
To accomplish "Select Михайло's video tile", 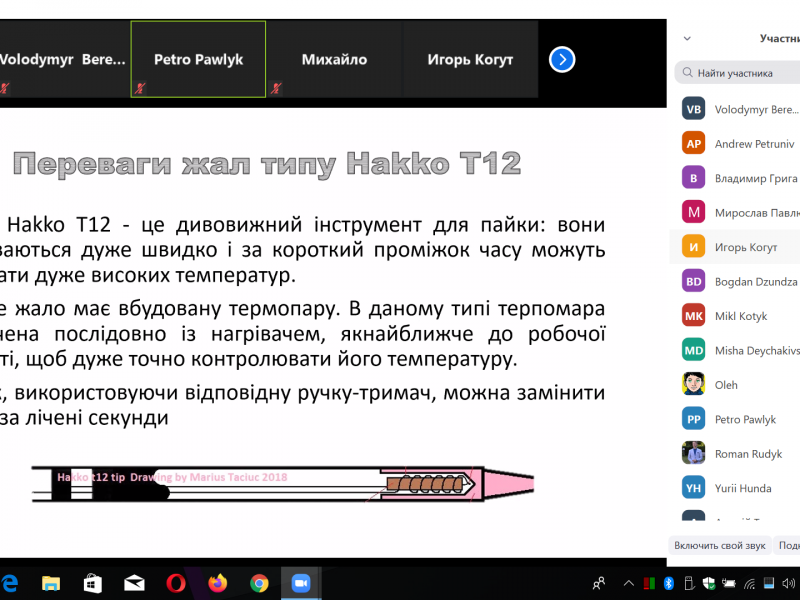I will tap(334, 59).
